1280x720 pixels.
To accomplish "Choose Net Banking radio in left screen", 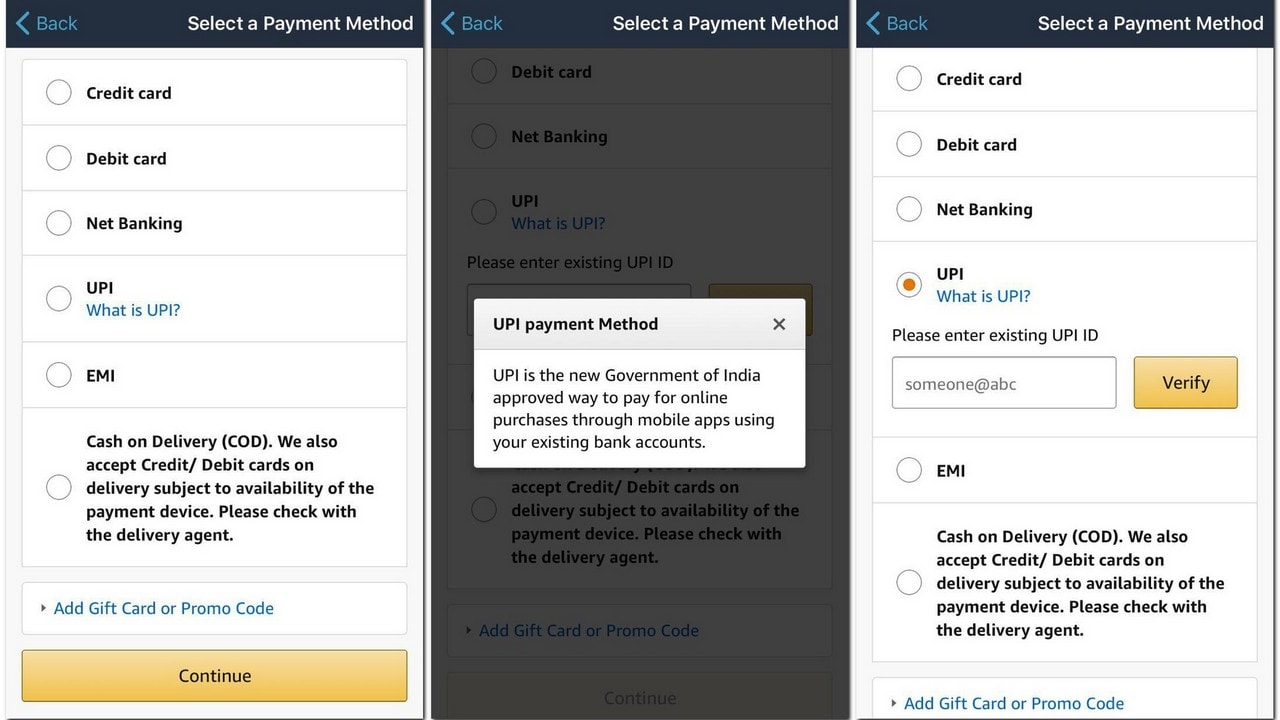I will click(59, 223).
